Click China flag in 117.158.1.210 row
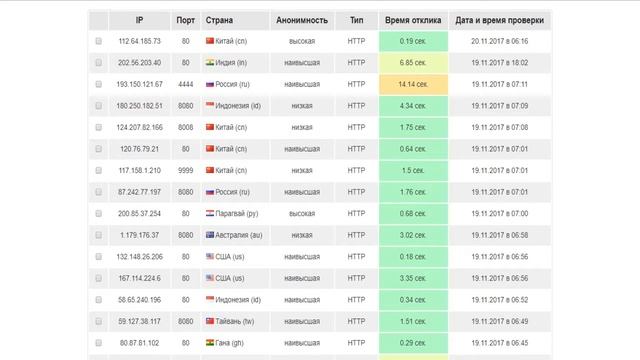The width and height of the screenshot is (640, 360). point(210,170)
